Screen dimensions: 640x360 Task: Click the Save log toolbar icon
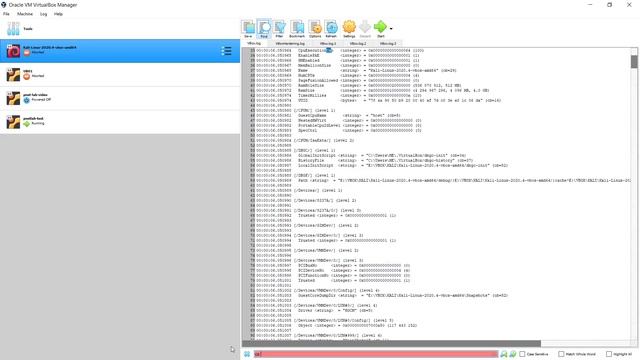tap(248, 27)
